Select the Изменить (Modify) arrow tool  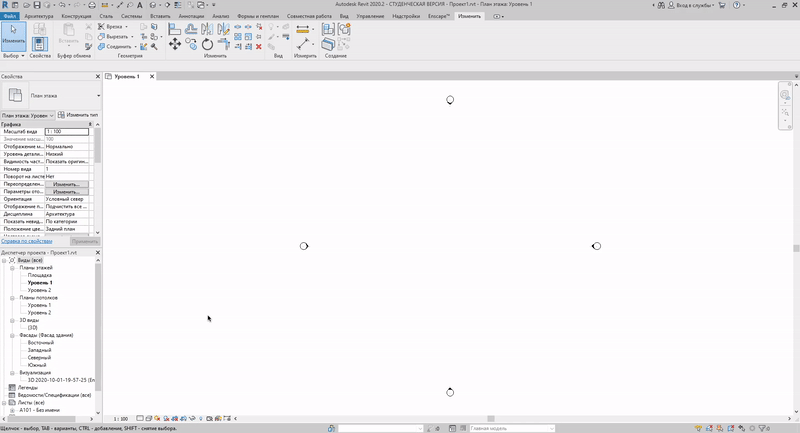[x=13, y=36]
